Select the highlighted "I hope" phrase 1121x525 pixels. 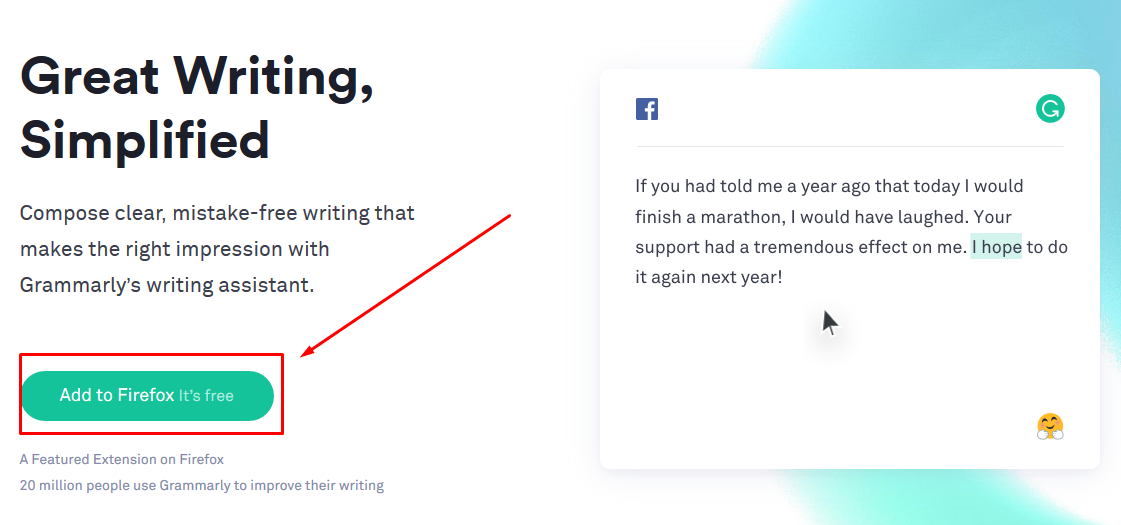click(x=996, y=247)
